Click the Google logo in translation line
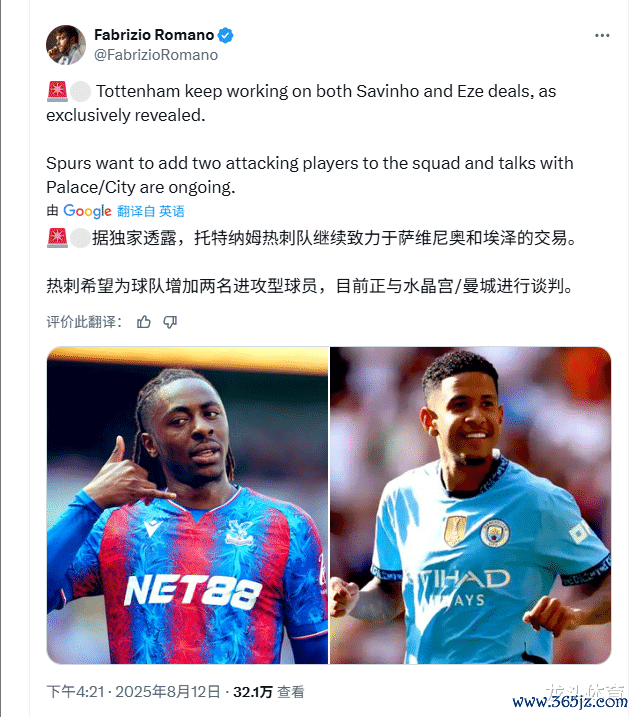 point(87,211)
